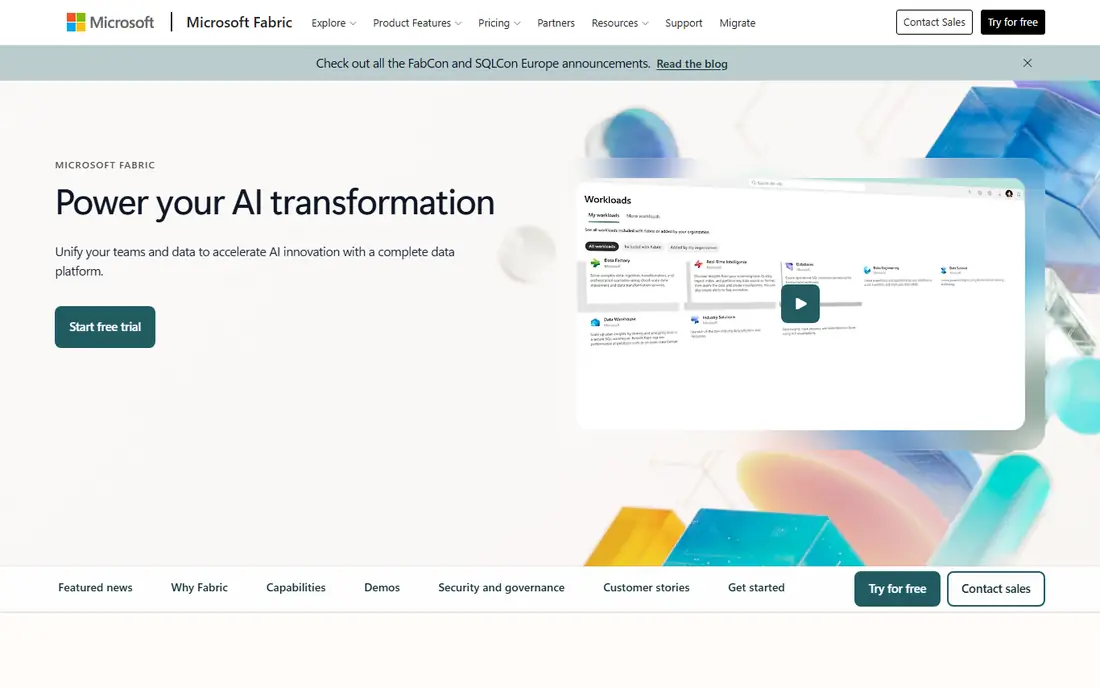
Task: Click the Real-Time Intelligence icon in video
Action: pyautogui.click(x=699, y=264)
